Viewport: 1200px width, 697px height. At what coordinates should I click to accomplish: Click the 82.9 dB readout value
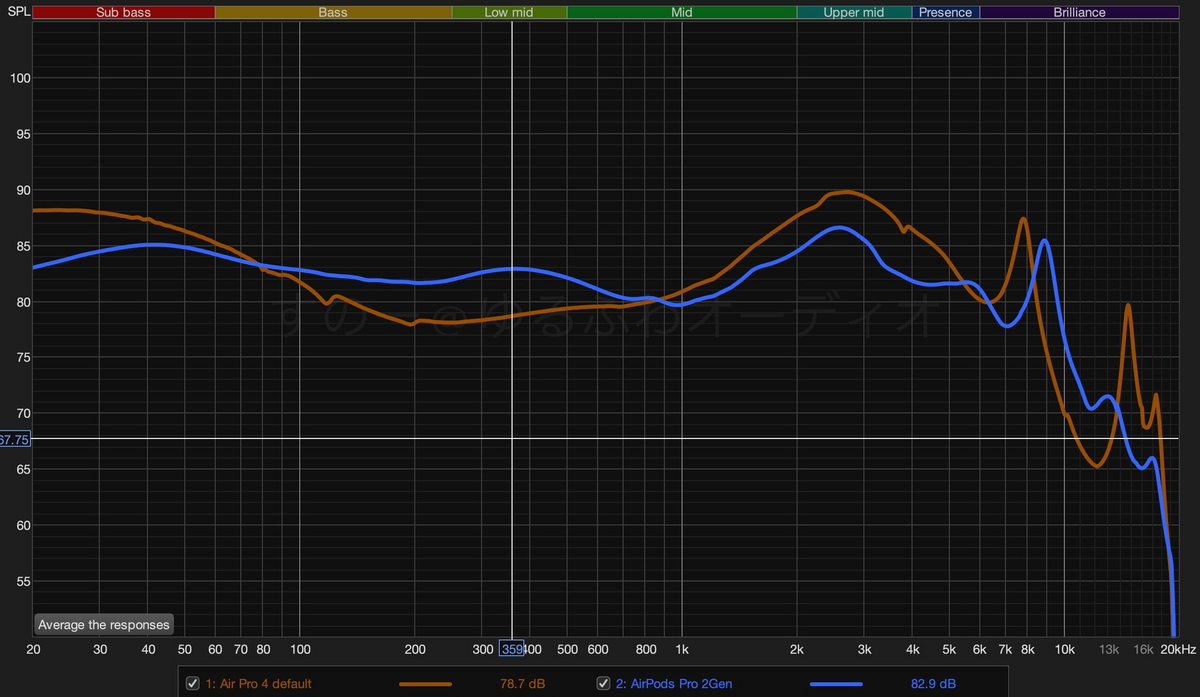pyautogui.click(x=933, y=684)
